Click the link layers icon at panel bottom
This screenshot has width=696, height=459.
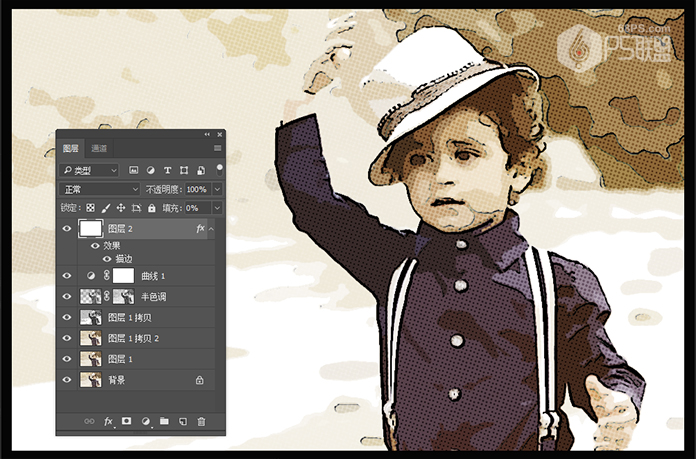89,421
